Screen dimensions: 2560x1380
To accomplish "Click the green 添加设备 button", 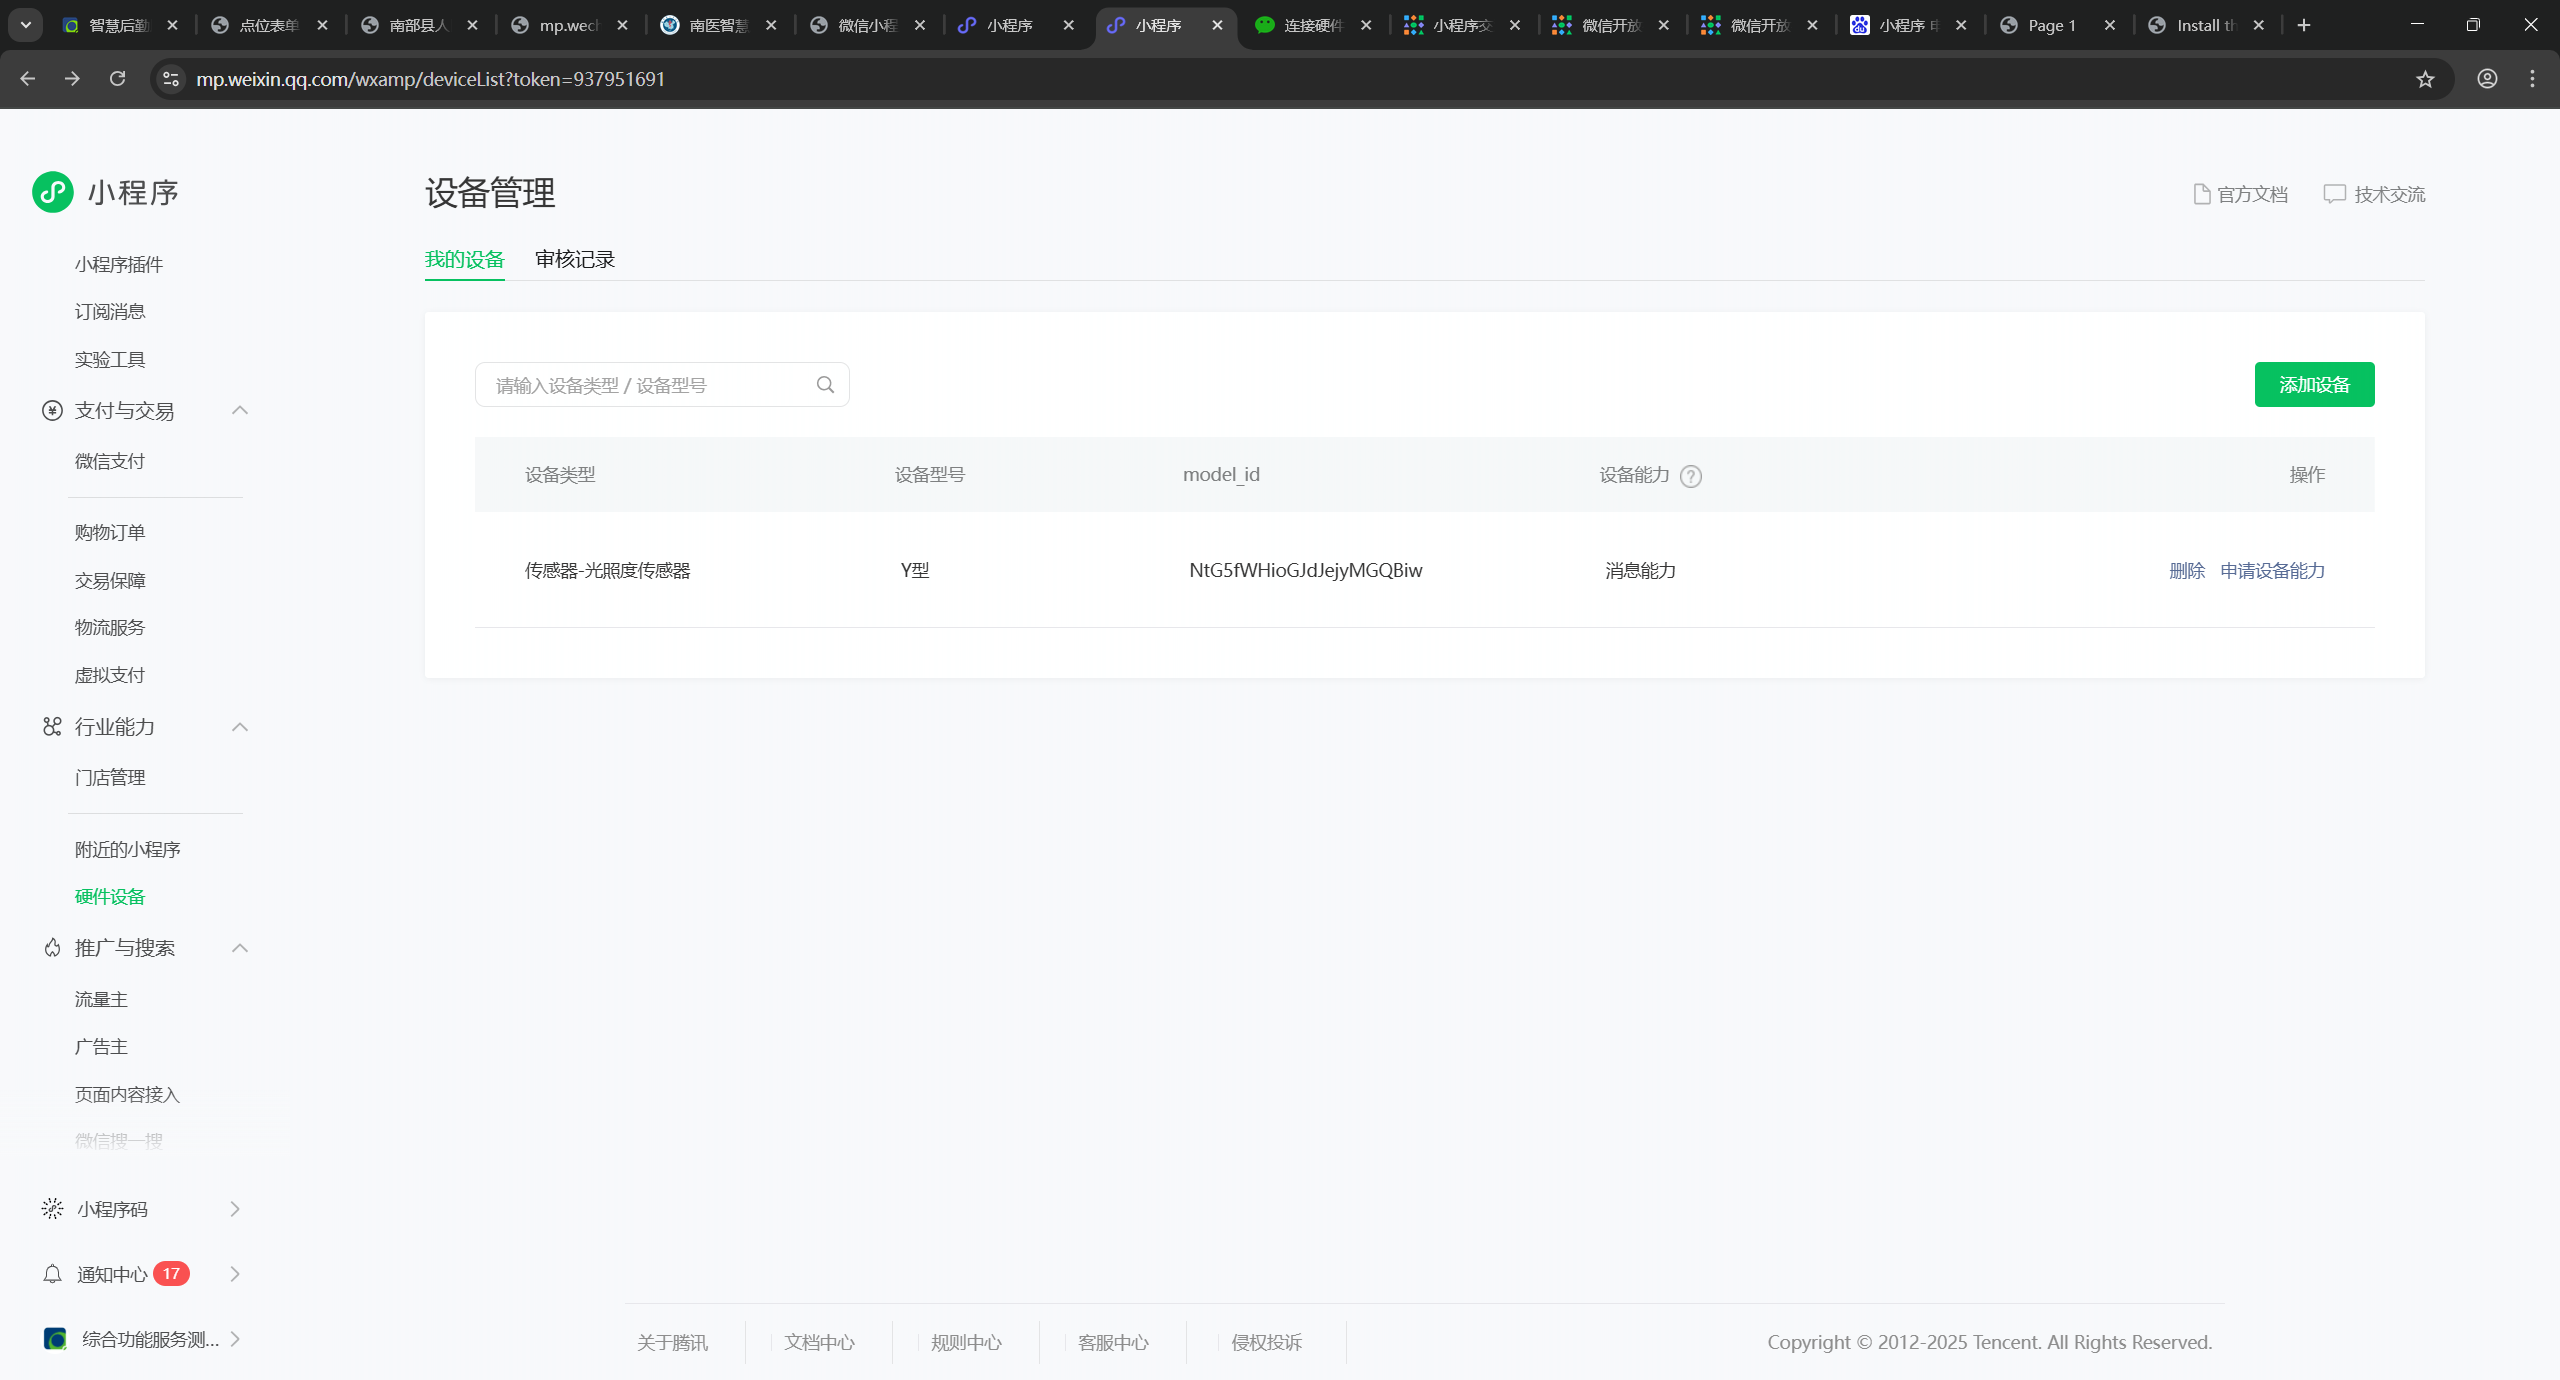I will point(2314,385).
